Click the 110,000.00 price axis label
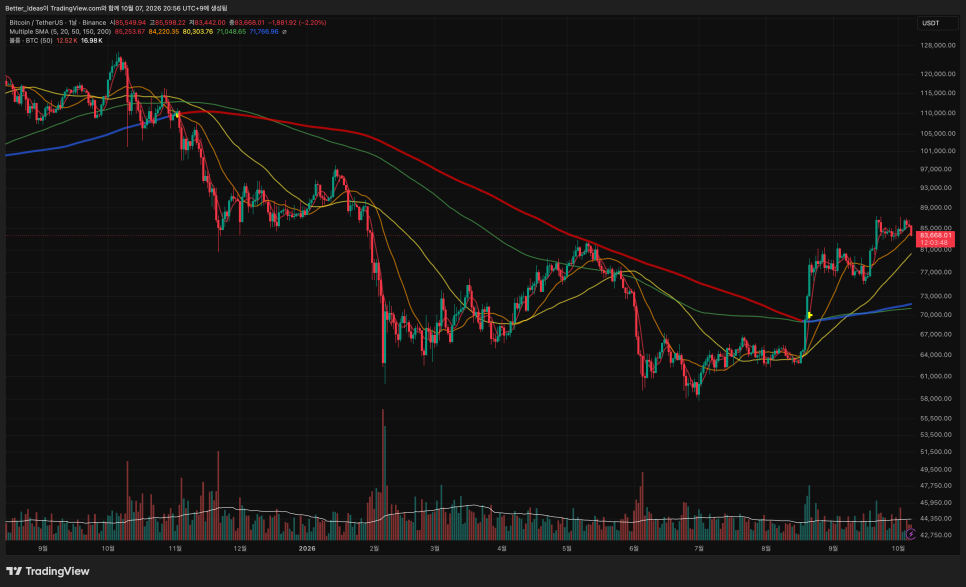Screen dimensions: 966x587 tap(938, 113)
